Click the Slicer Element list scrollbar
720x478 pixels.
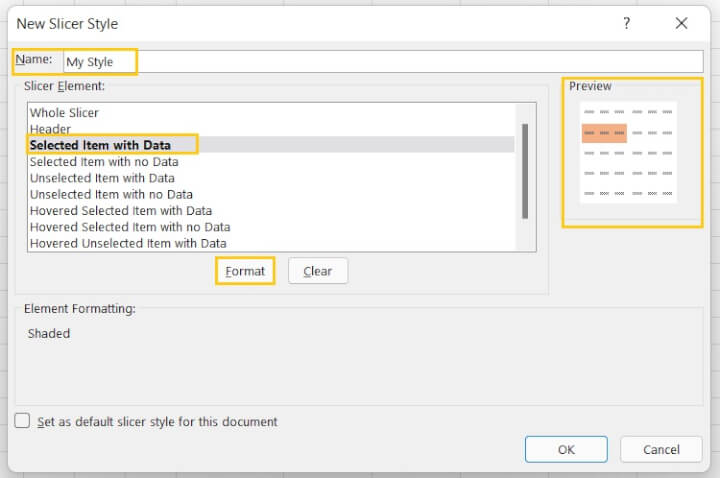tap(525, 170)
